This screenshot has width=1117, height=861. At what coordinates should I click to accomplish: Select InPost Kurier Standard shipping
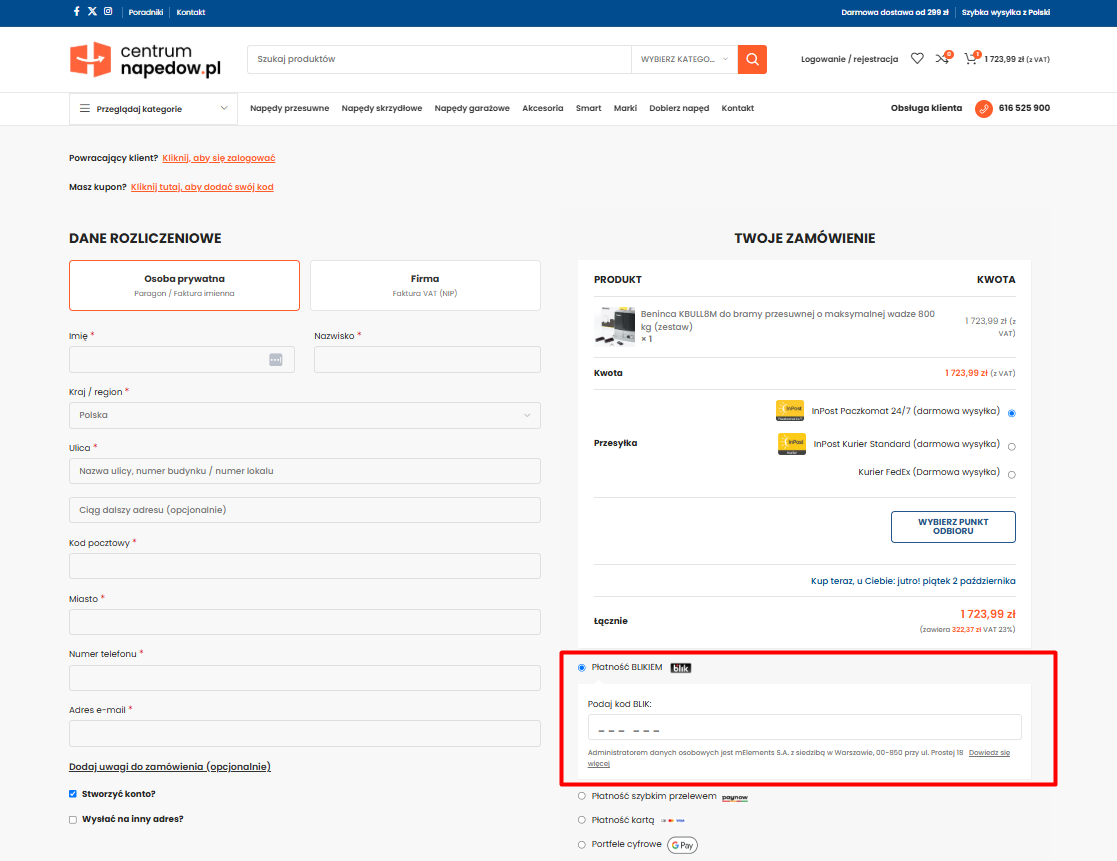coord(1012,447)
